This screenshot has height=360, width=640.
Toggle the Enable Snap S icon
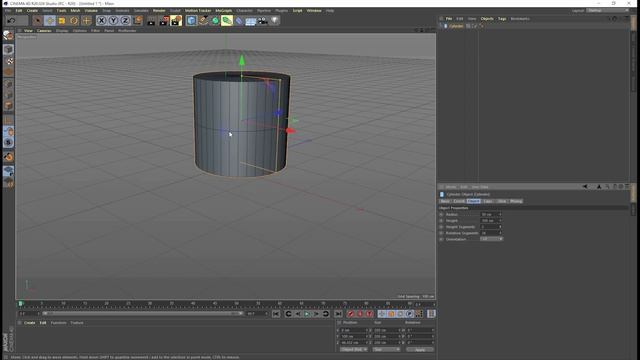click(8, 142)
